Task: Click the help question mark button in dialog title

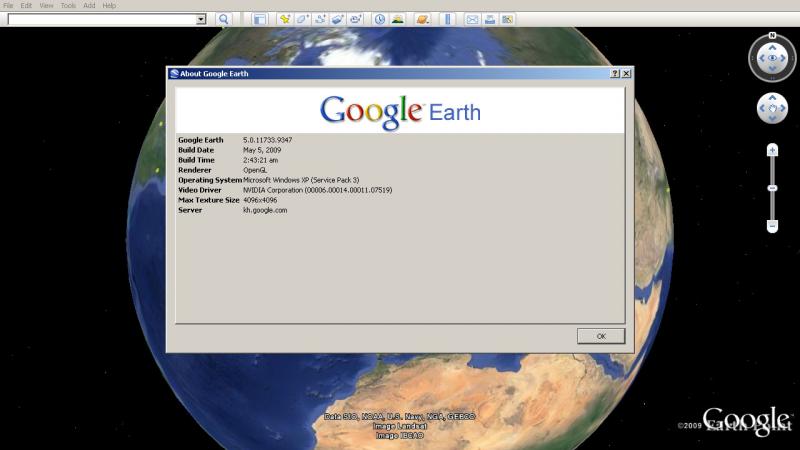Action: [x=614, y=74]
